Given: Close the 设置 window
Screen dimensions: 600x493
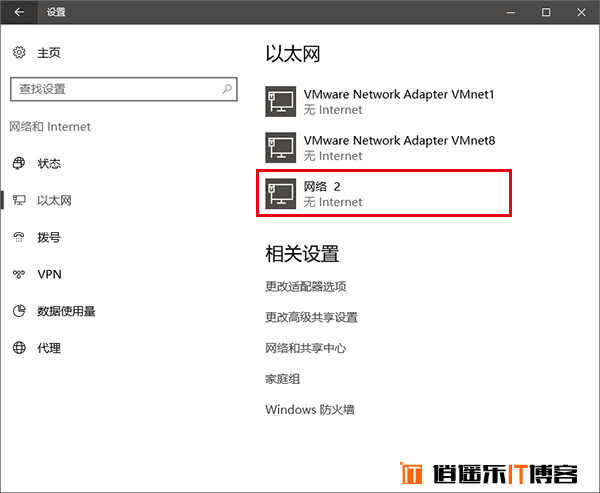Looking at the screenshot, I should 581,12.
